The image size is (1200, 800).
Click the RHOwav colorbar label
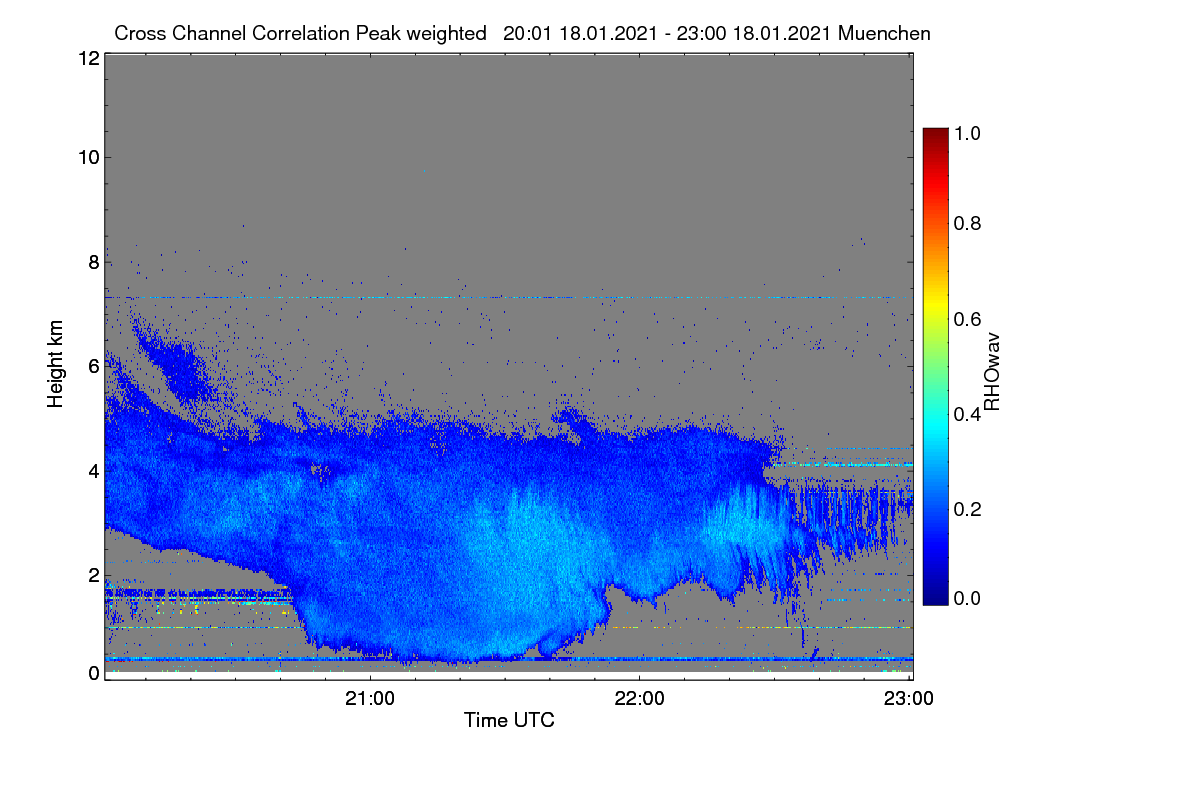coord(992,372)
